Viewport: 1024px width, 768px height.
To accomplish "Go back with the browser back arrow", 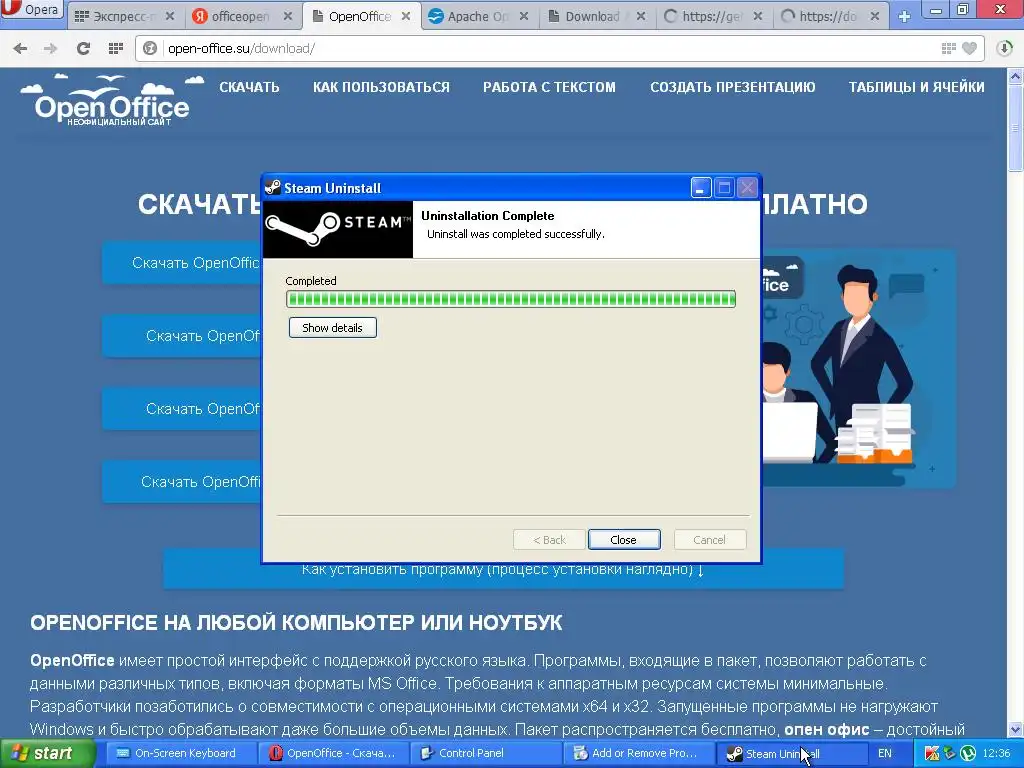I will (x=20, y=48).
